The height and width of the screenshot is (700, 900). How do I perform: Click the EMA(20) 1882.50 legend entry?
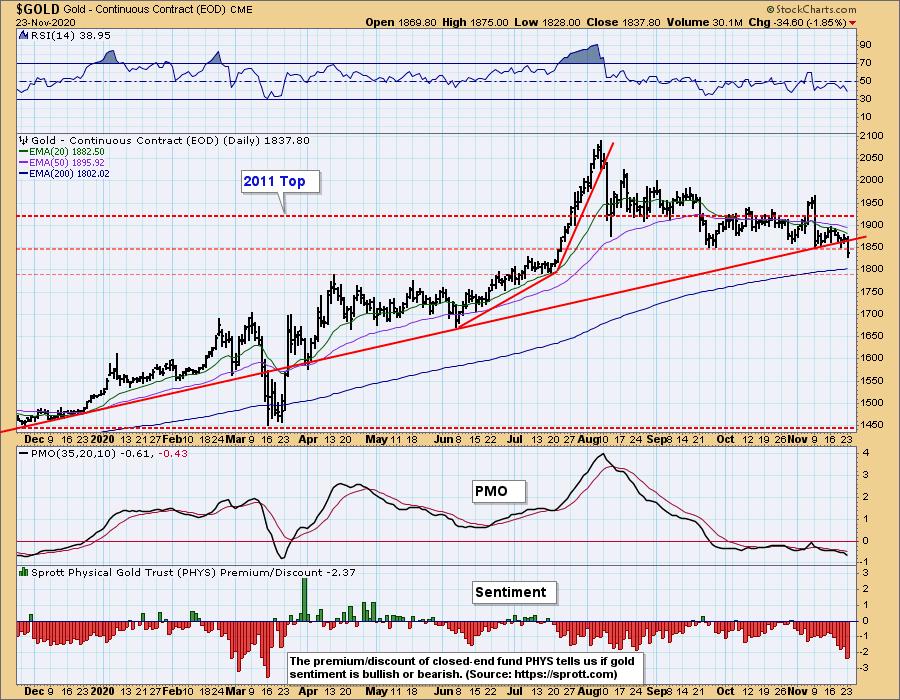pyautogui.click(x=62, y=151)
